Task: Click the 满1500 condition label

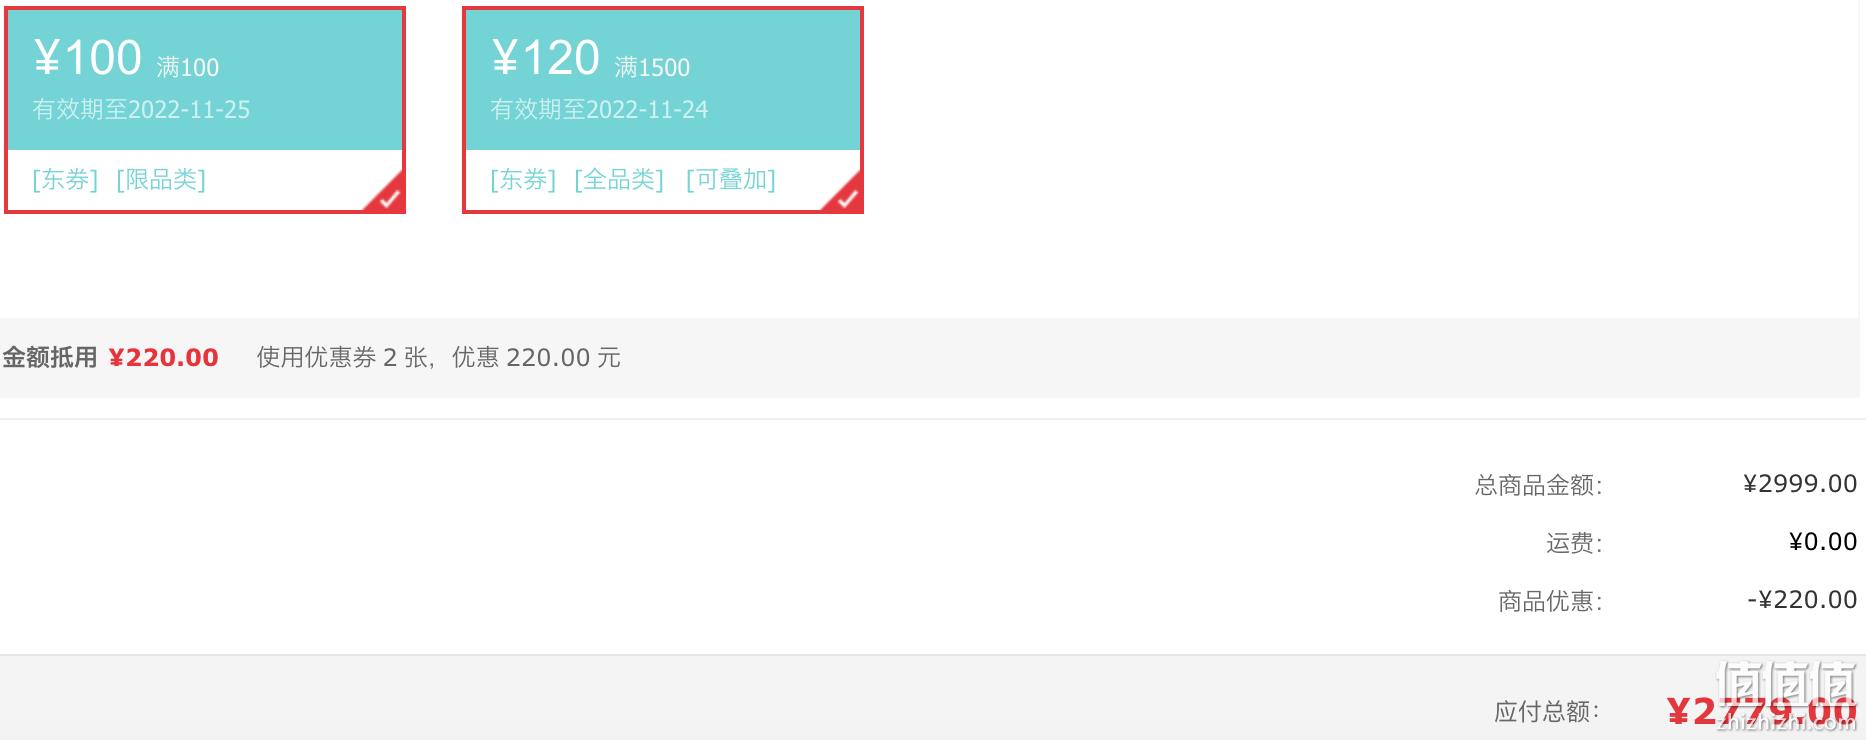Action: (652, 68)
